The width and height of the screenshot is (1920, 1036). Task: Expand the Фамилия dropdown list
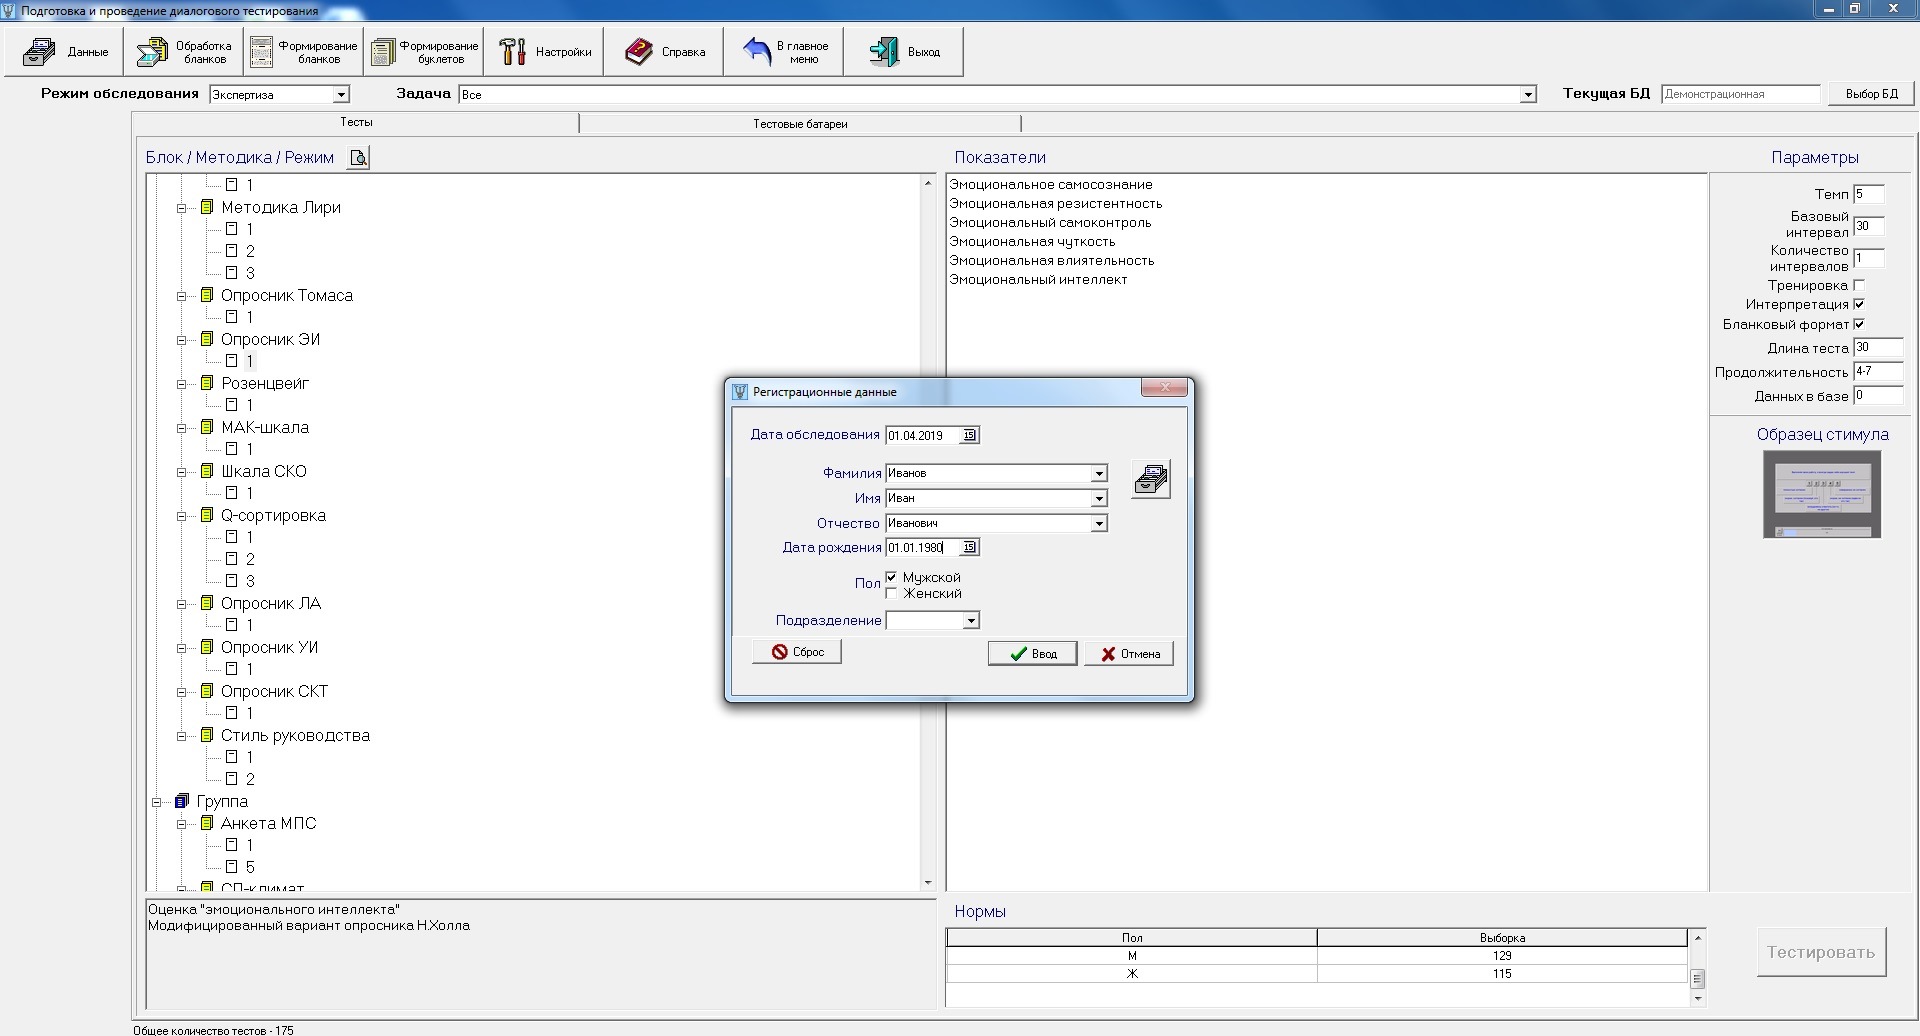tap(1099, 474)
